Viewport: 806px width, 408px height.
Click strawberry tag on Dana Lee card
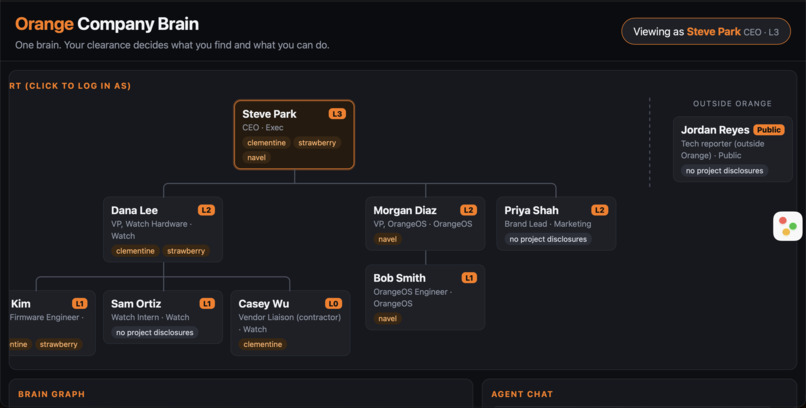click(x=186, y=251)
